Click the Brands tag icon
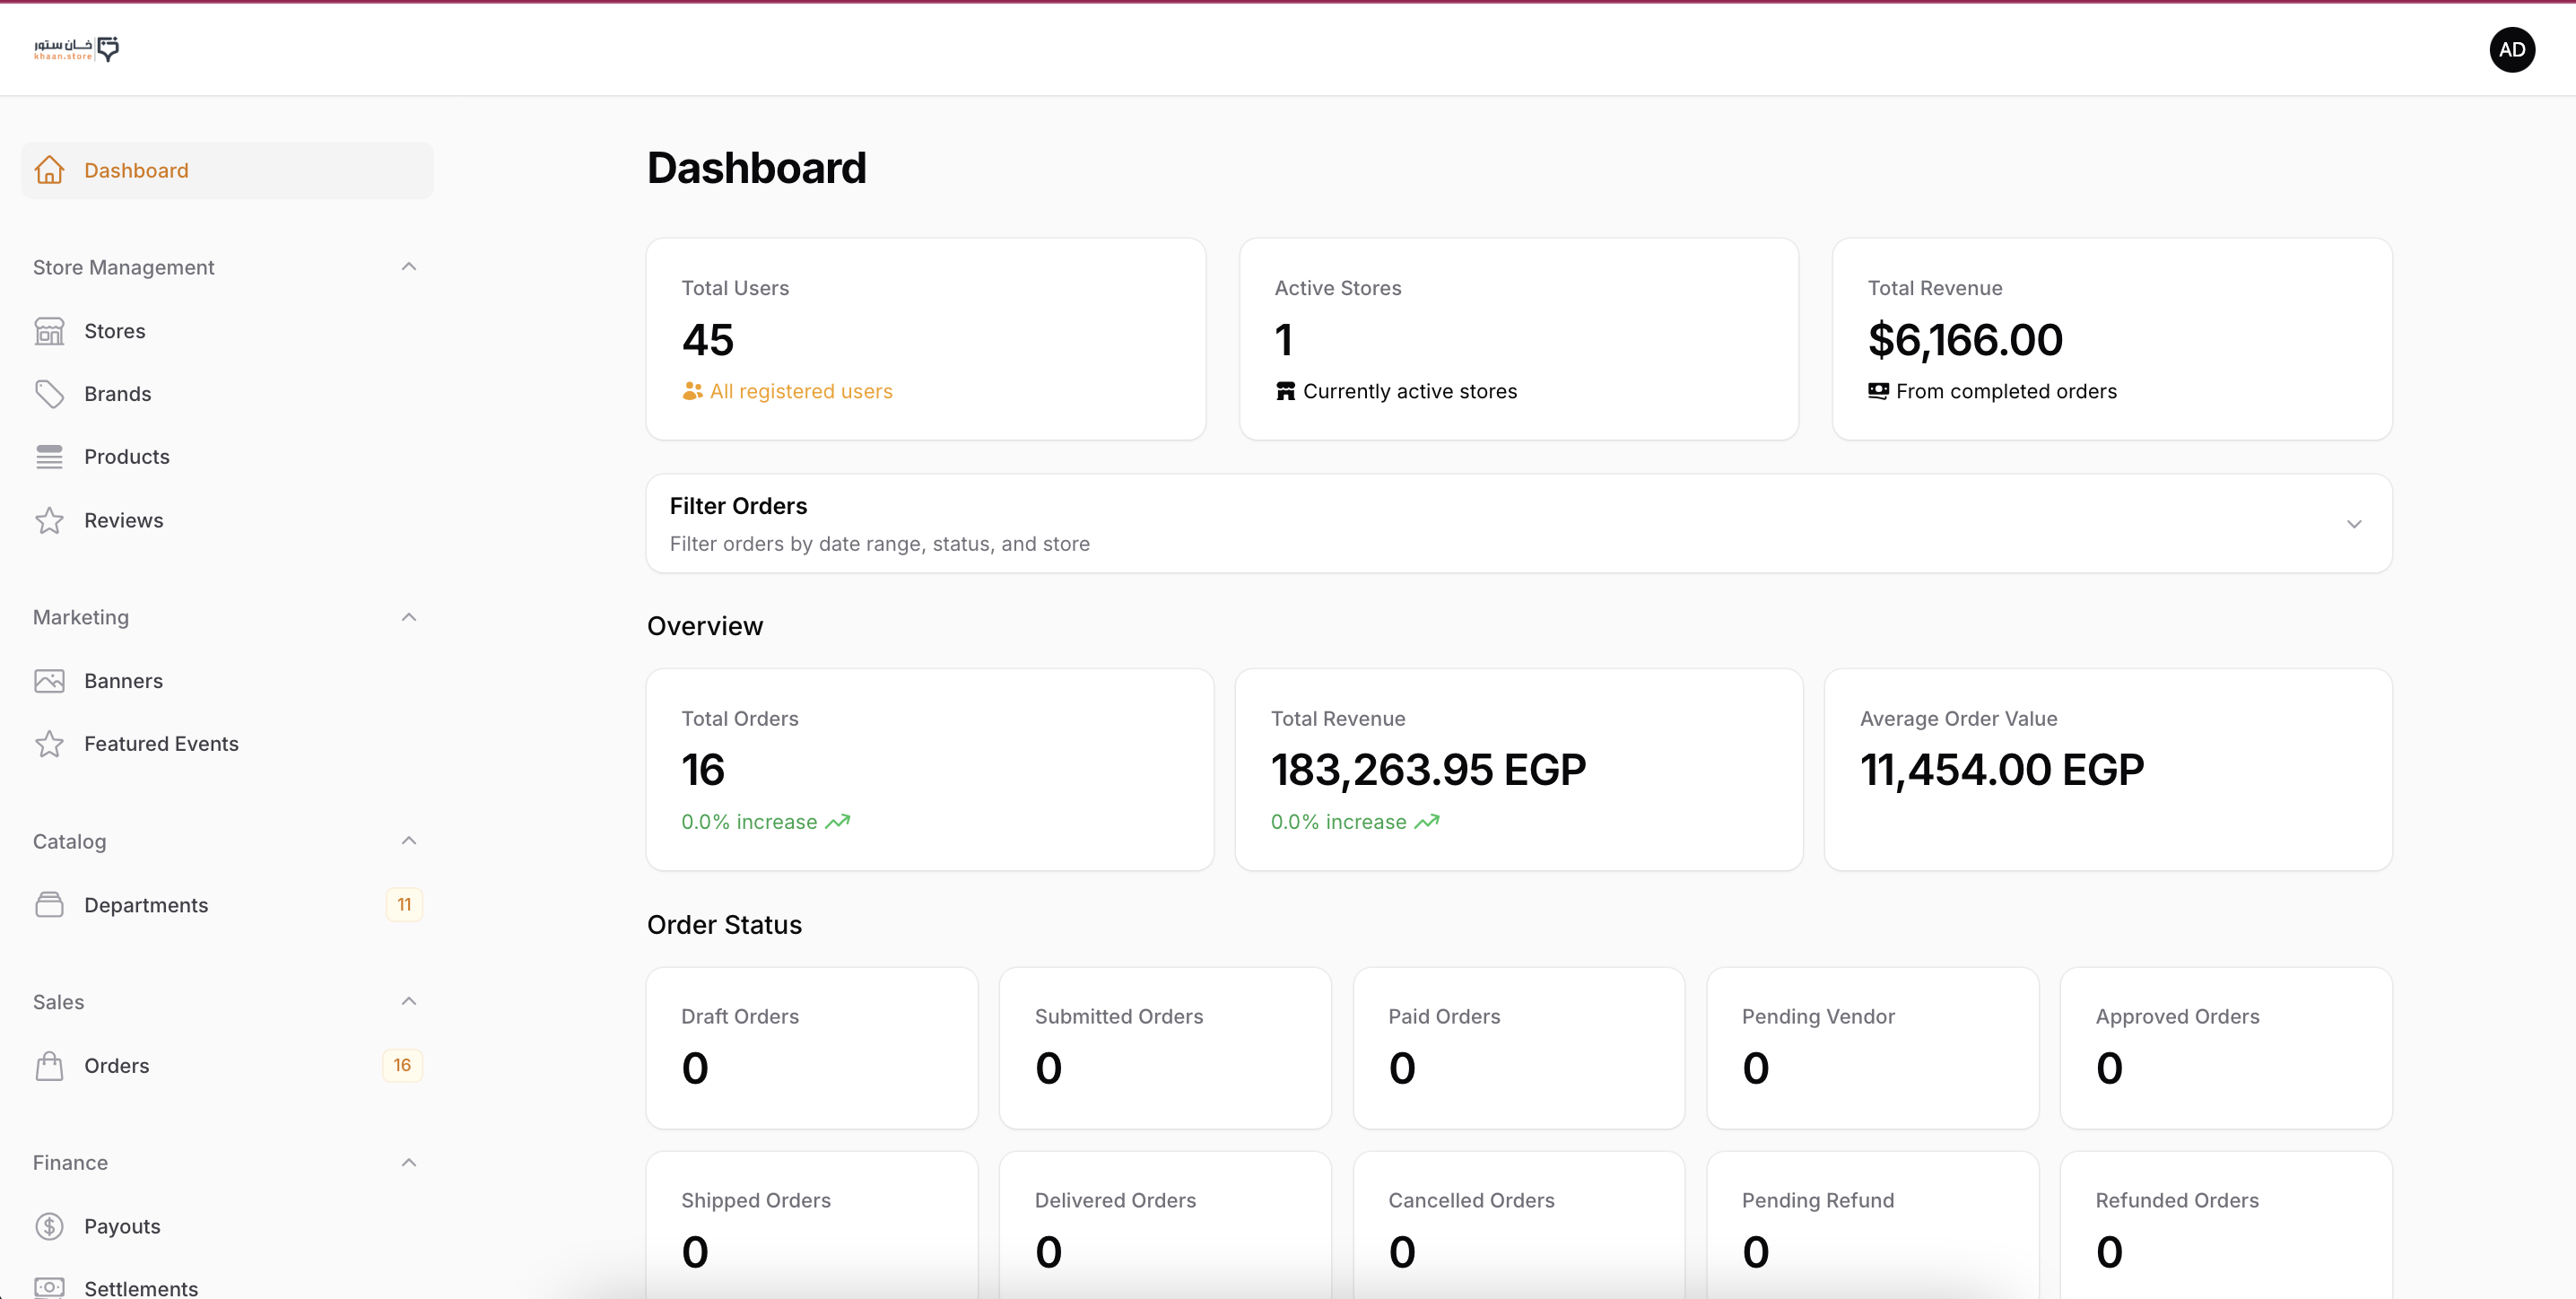This screenshot has width=2576, height=1299. pos(49,394)
